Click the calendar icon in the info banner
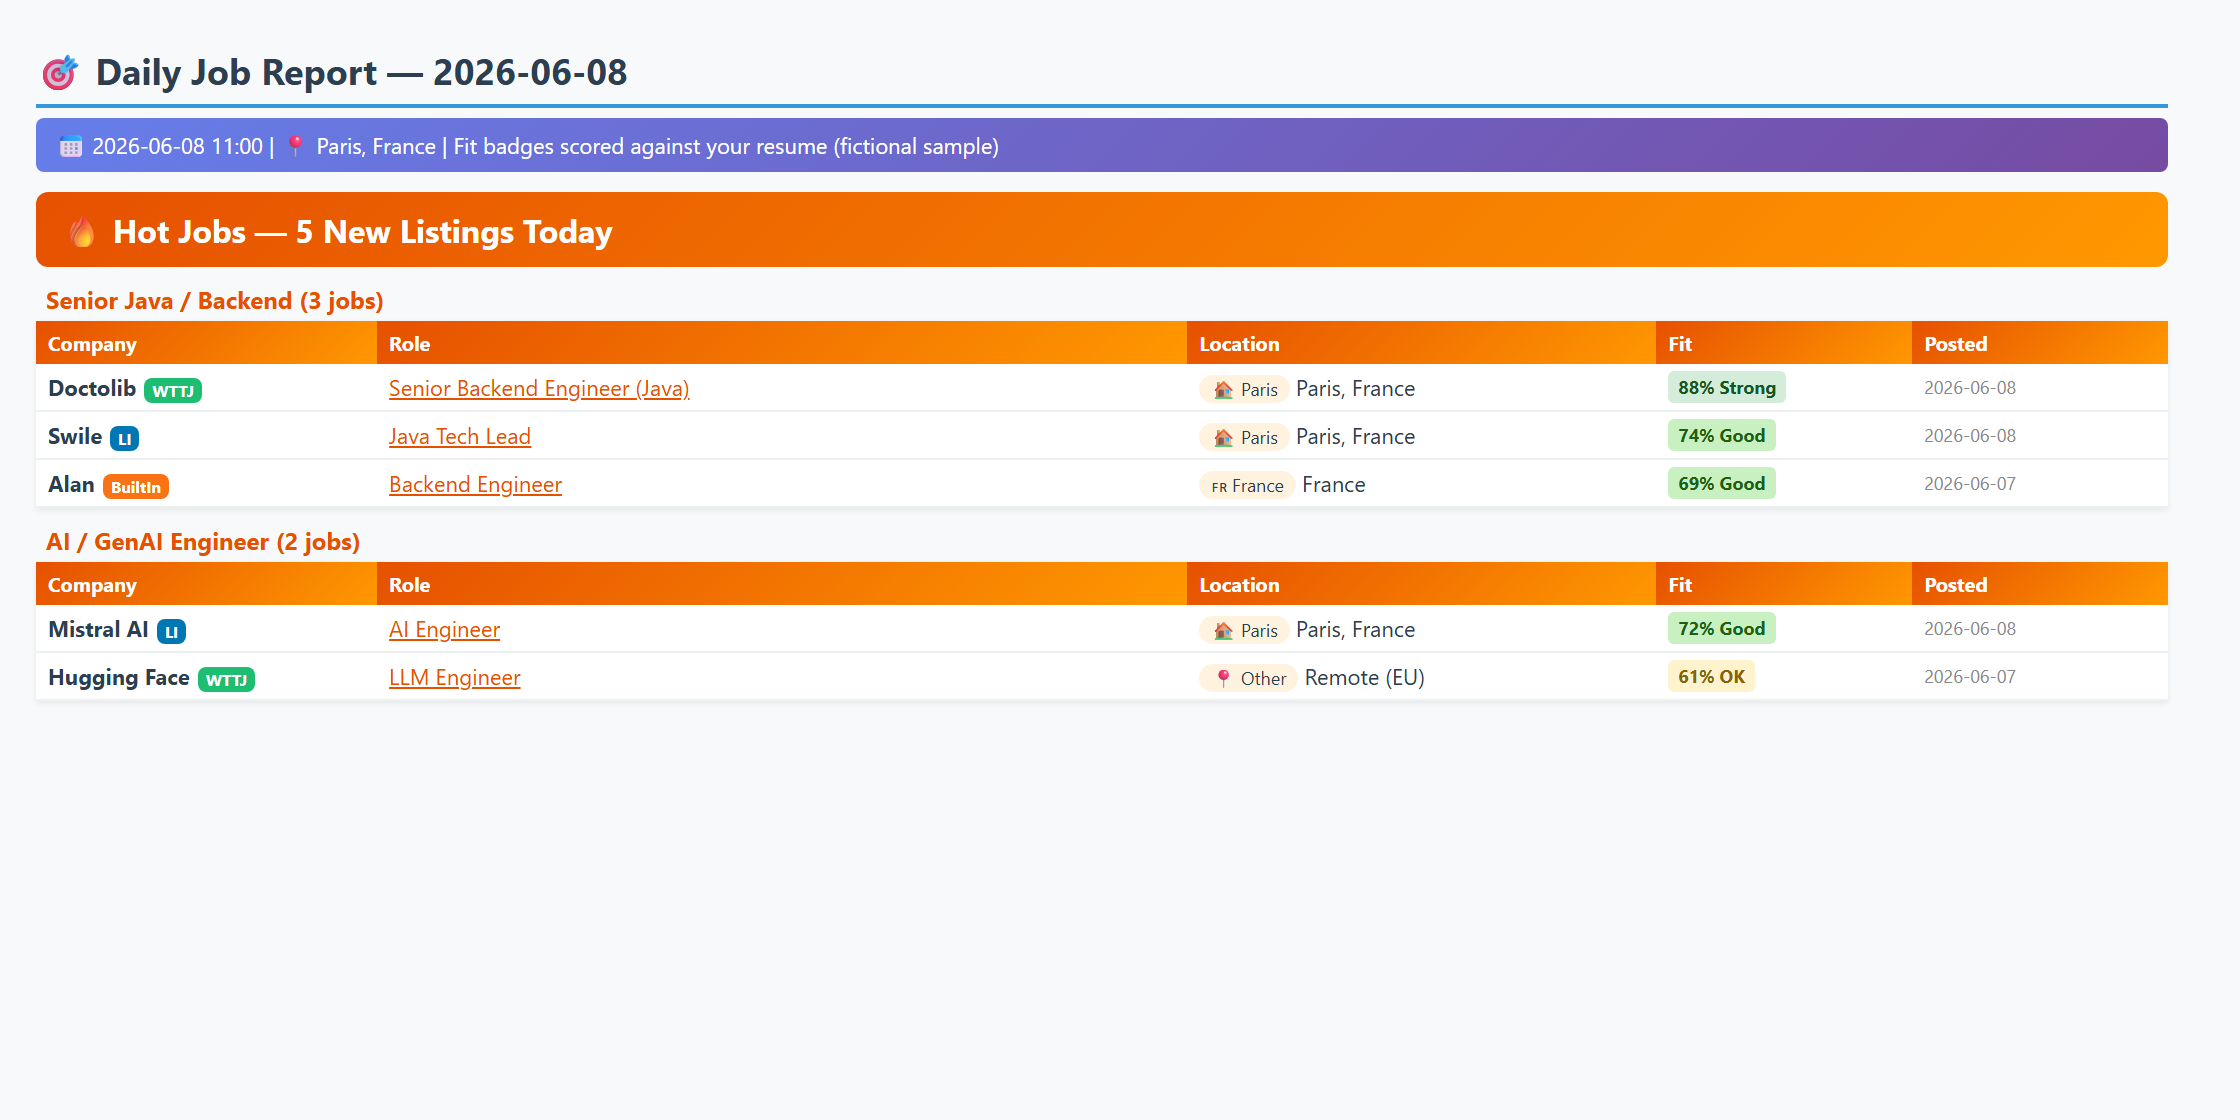Screen dimensions: 2240x1120 point(70,147)
